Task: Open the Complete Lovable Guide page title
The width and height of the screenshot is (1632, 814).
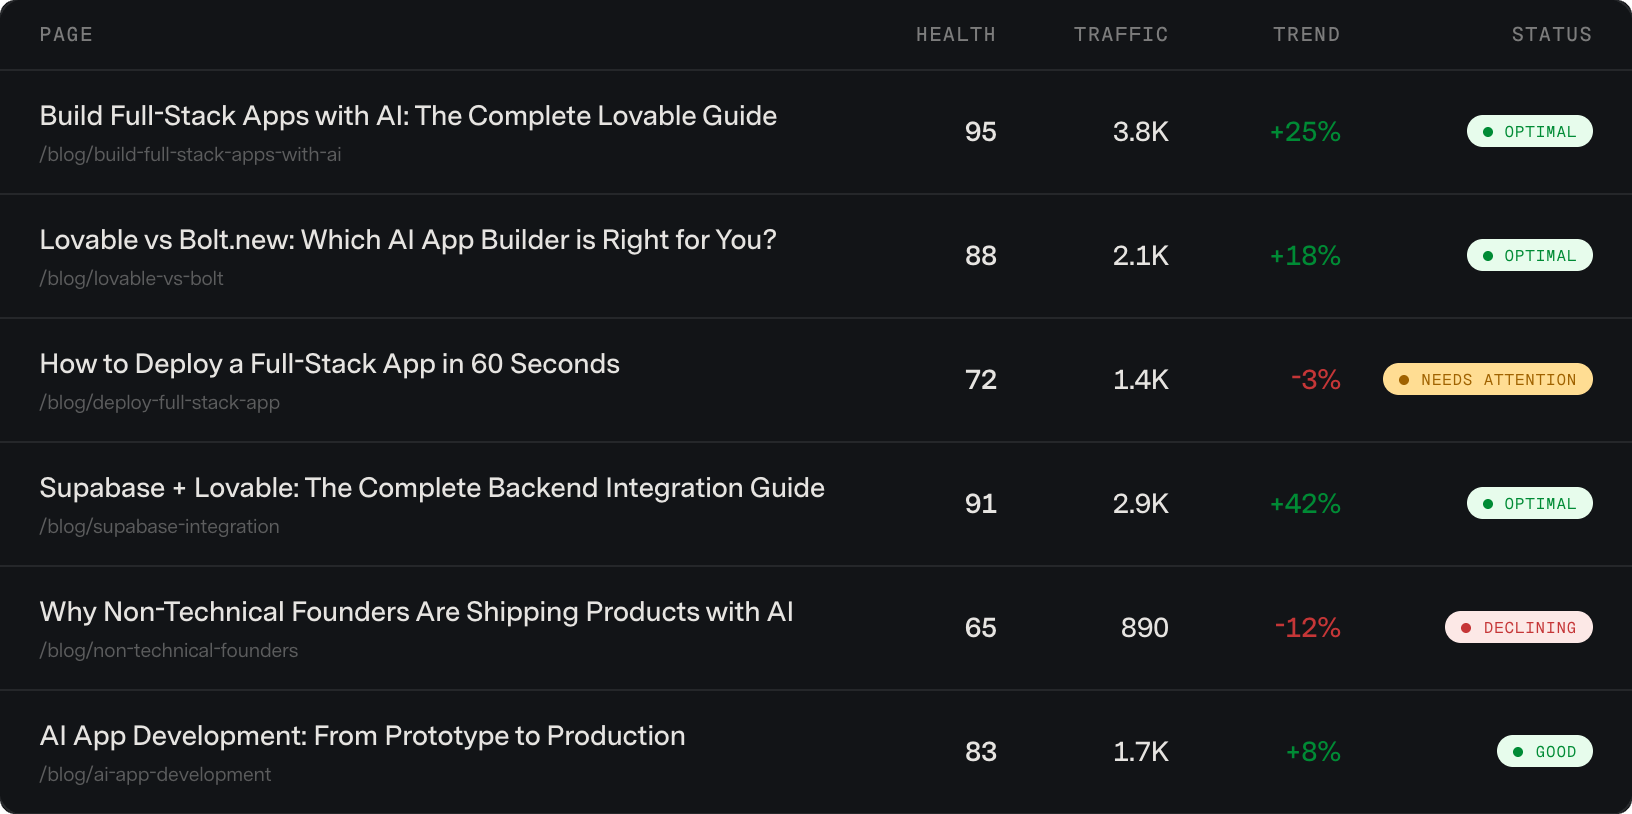Action: tap(408, 116)
